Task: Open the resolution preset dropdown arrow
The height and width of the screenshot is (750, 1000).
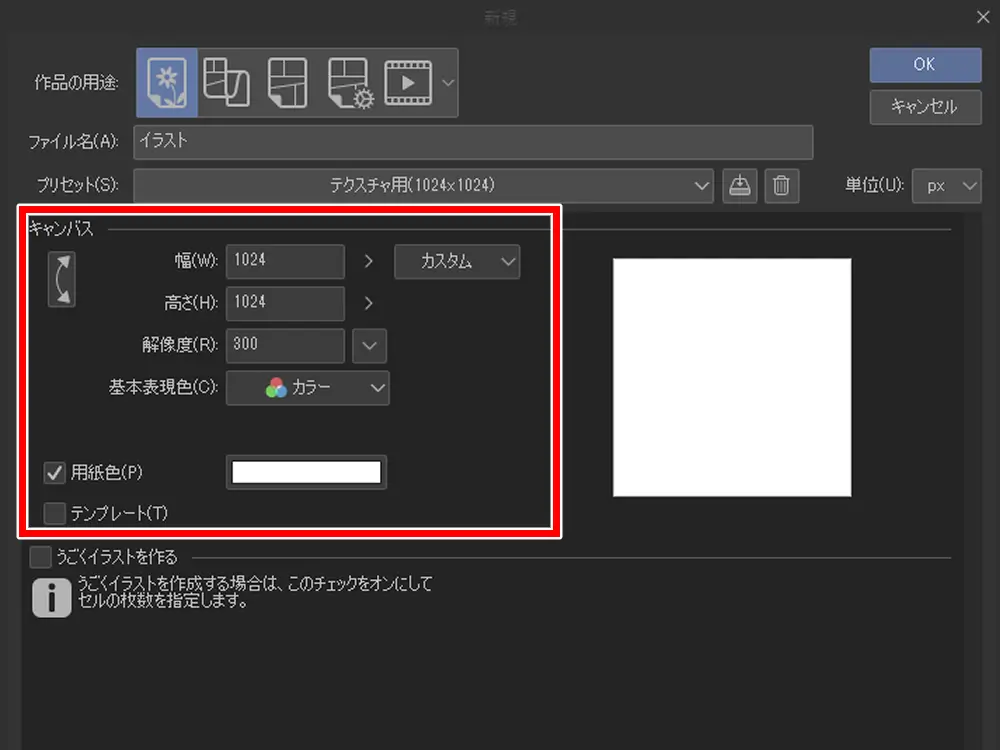Action: (x=369, y=345)
